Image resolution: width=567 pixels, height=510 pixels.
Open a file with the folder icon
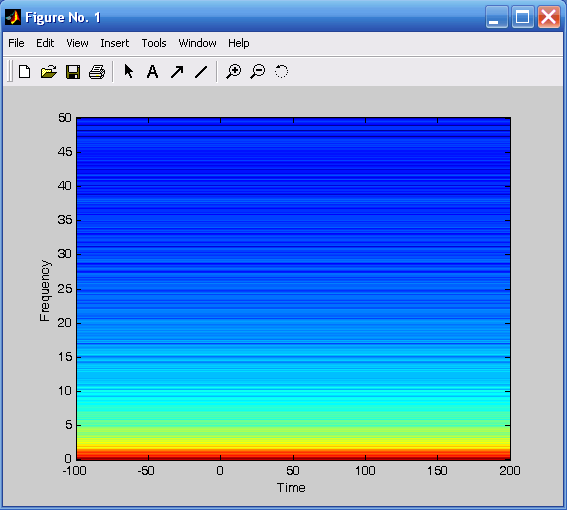[x=48, y=72]
